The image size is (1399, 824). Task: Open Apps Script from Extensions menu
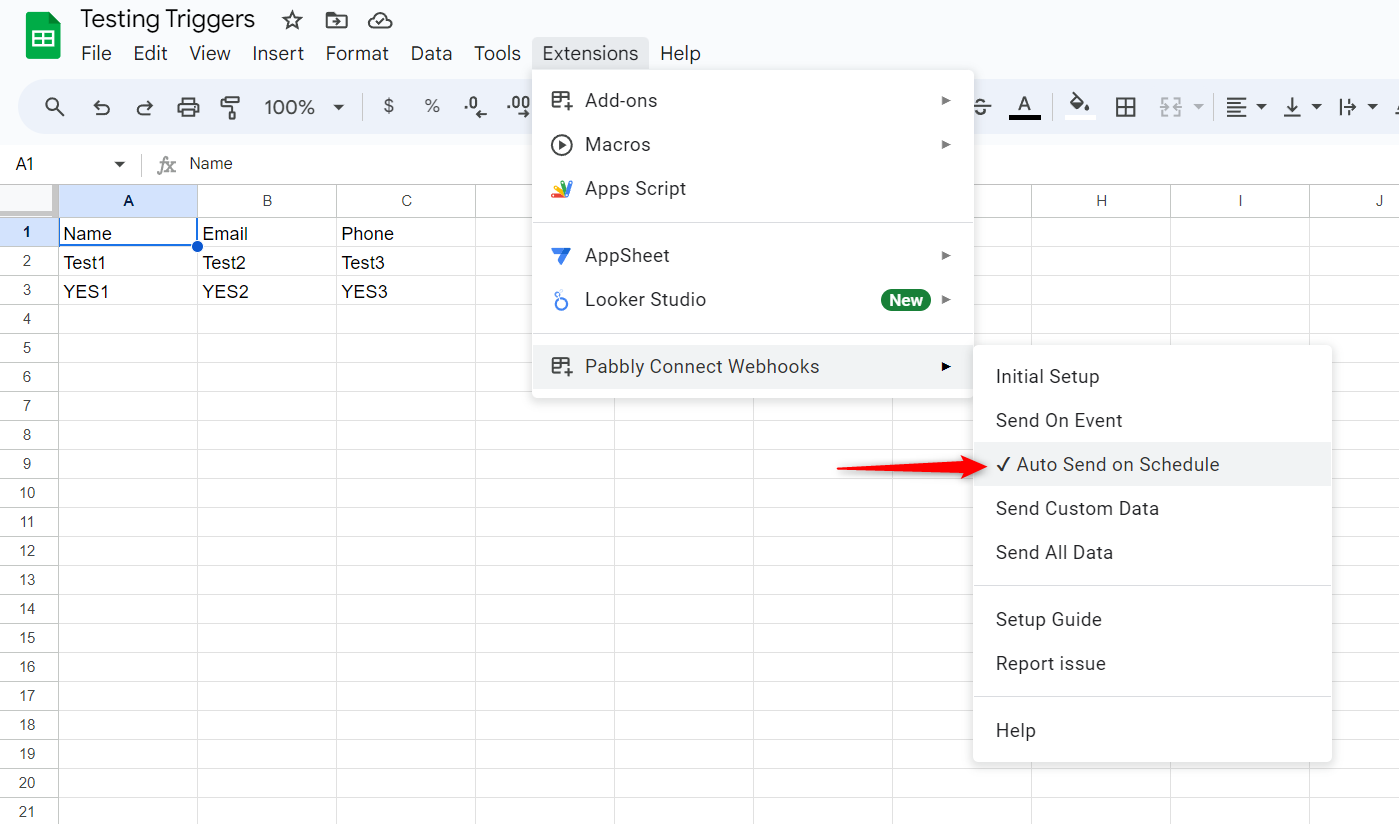tap(753, 189)
